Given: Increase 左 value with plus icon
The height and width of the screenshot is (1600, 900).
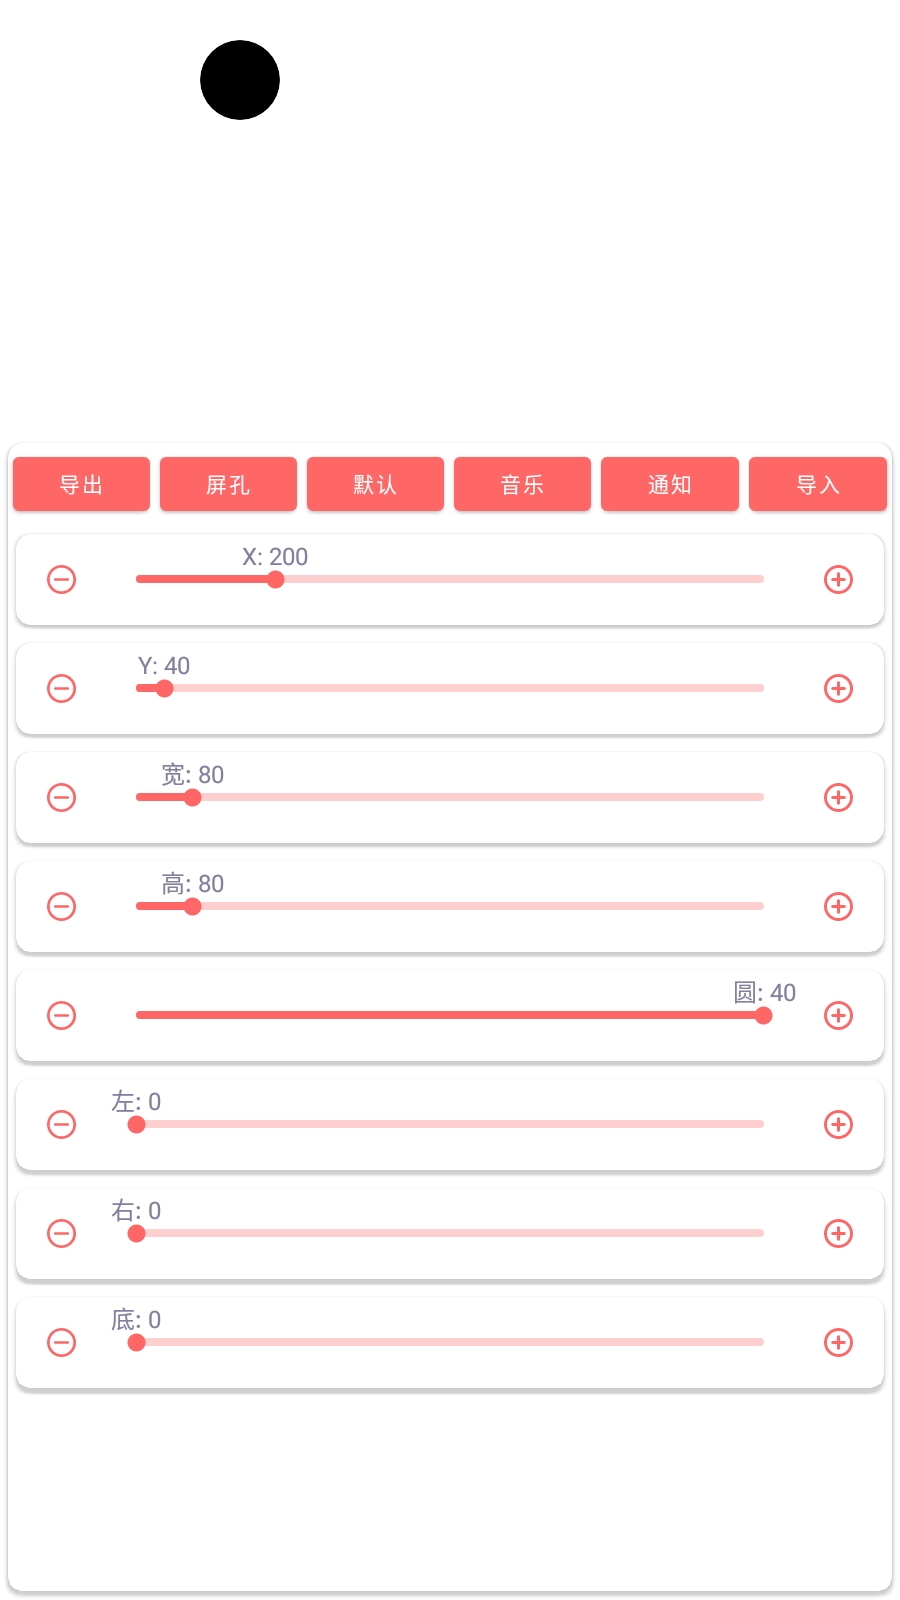Looking at the screenshot, I should tap(838, 1125).
